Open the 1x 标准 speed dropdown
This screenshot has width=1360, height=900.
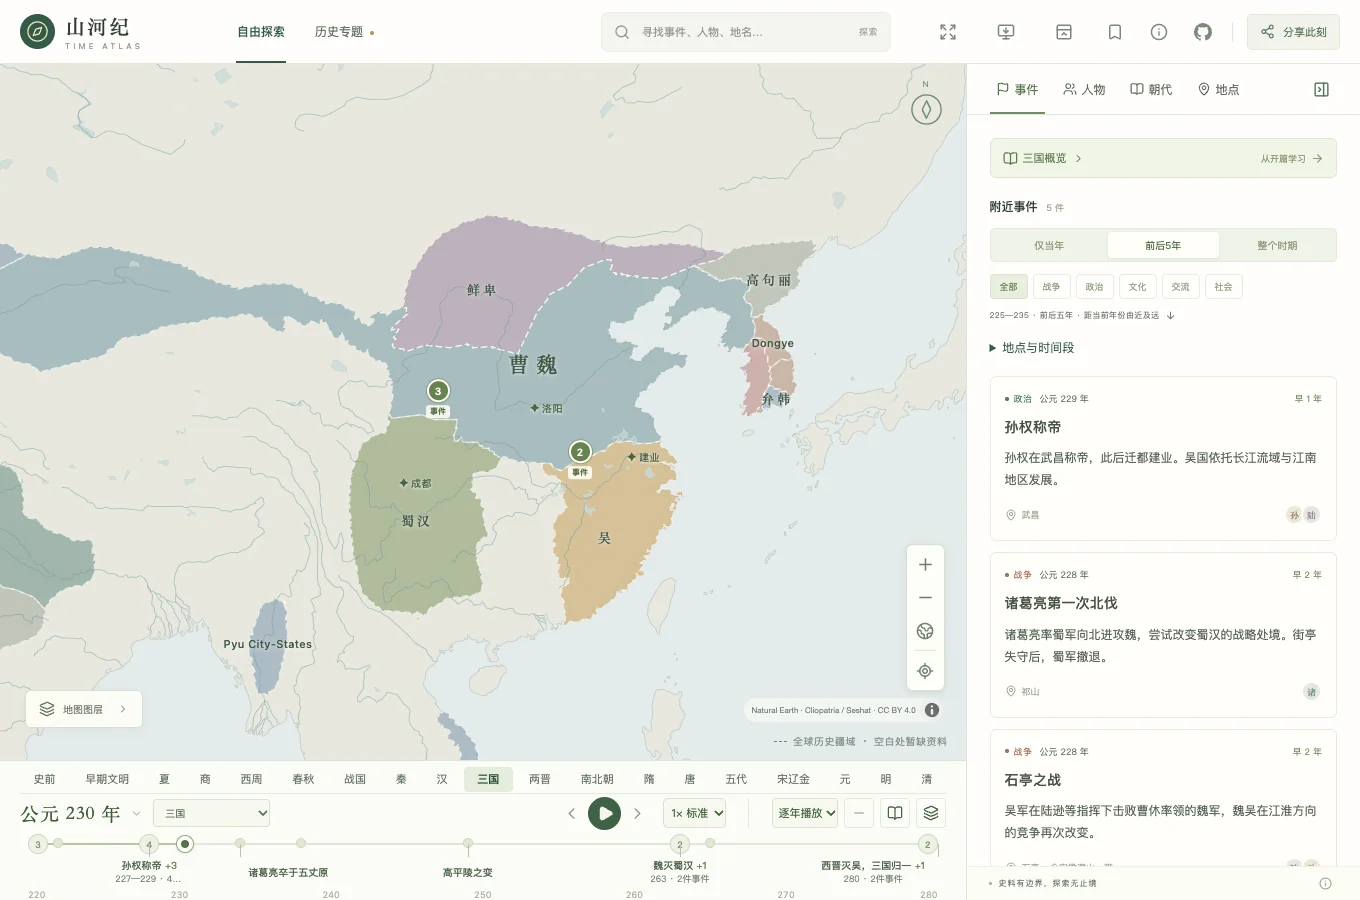[x=695, y=813]
